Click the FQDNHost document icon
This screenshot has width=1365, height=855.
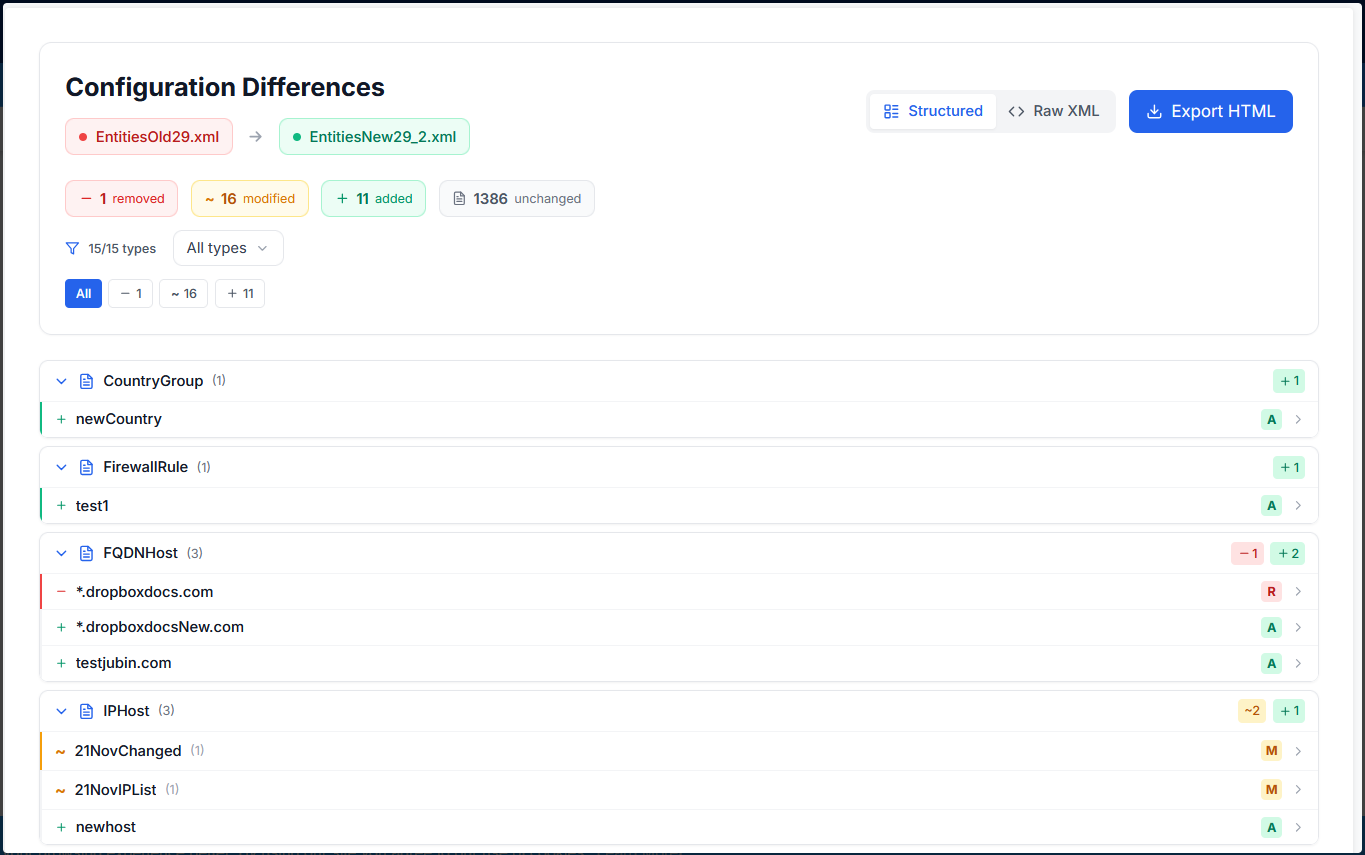(x=86, y=553)
